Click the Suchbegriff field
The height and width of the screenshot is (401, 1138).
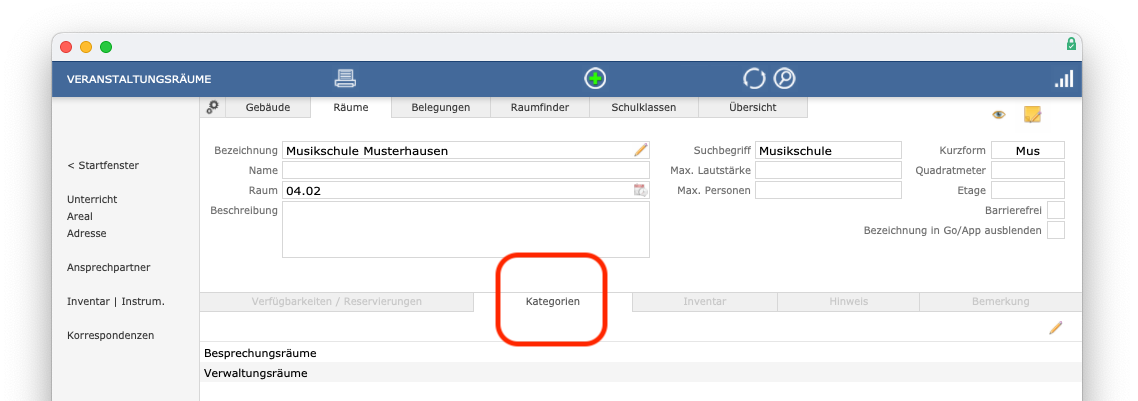tap(828, 150)
